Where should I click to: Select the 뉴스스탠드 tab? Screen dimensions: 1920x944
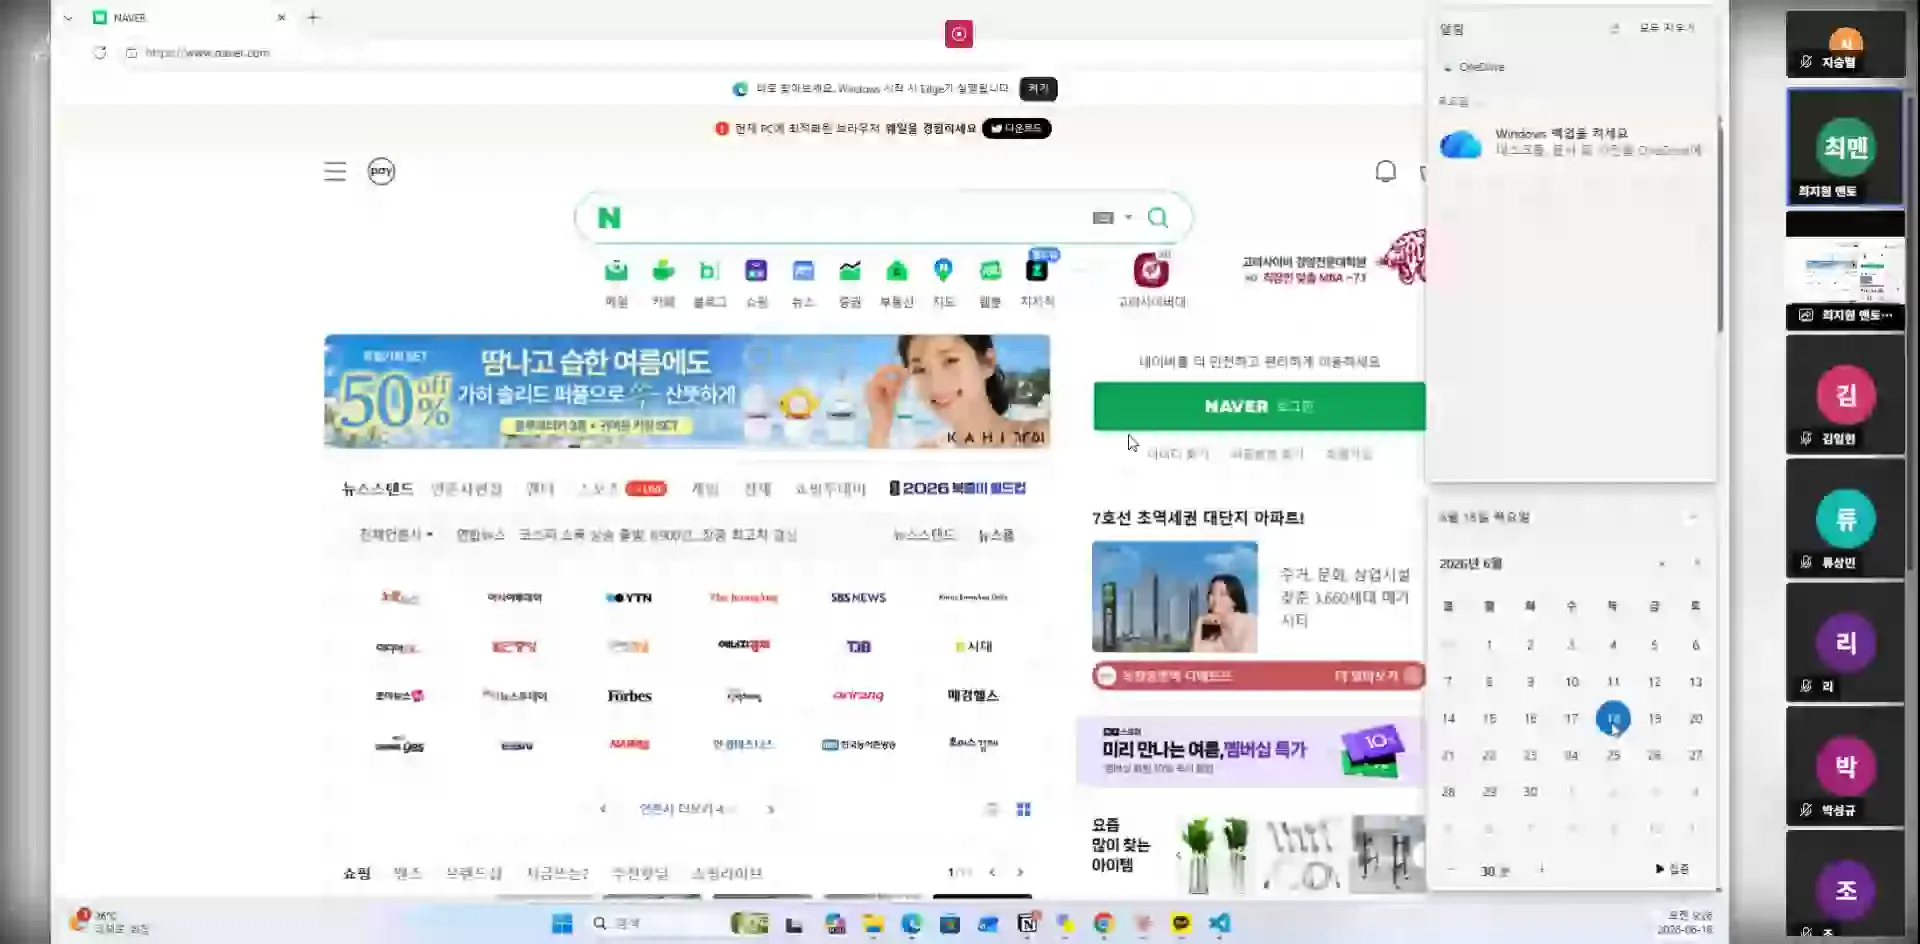377,489
